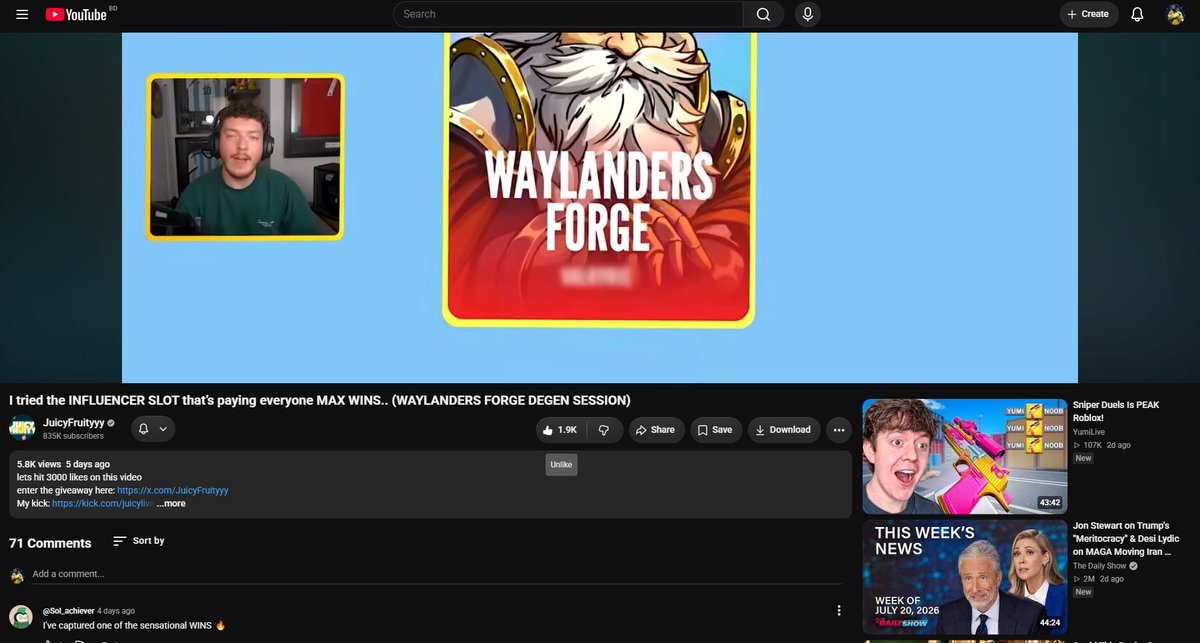Expand description with ...more

(x=171, y=503)
